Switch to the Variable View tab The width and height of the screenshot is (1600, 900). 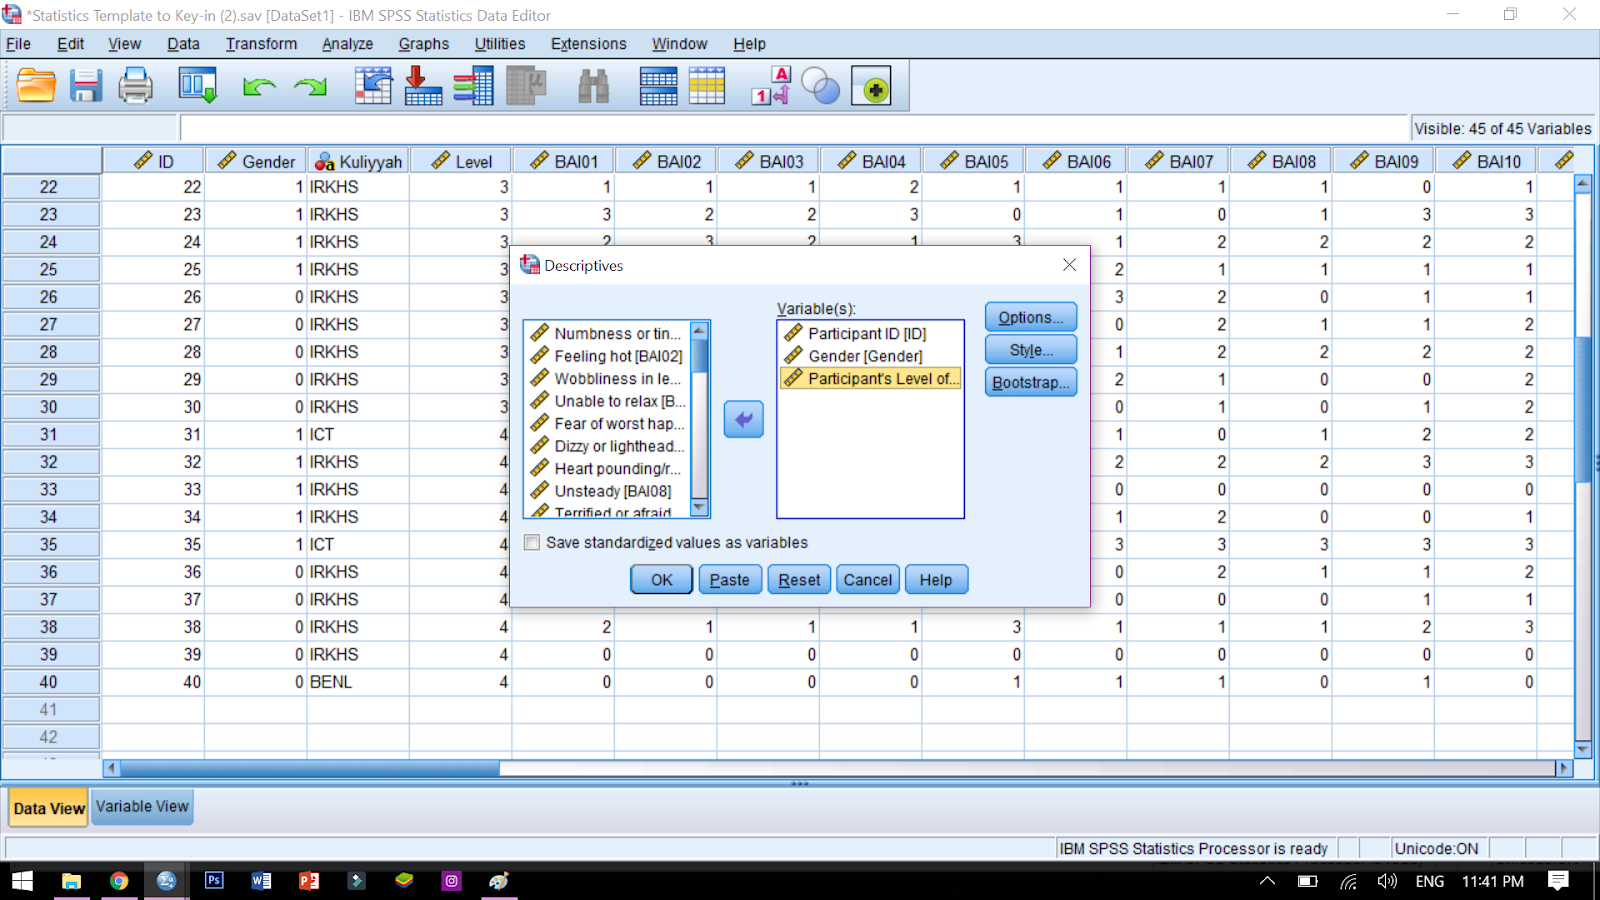pyautogui.click(x=142, y=807)
